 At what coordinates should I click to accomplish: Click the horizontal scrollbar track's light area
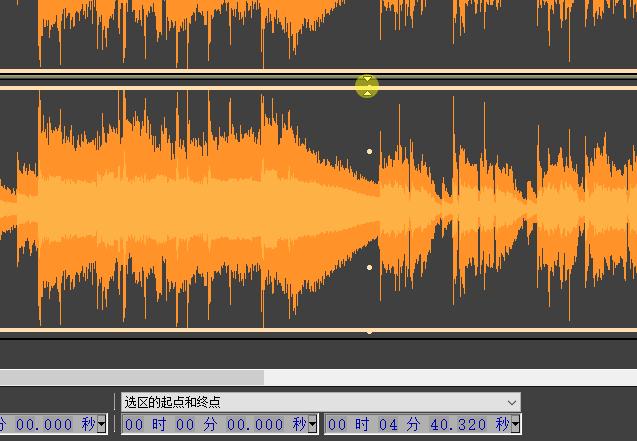[450, 377]
